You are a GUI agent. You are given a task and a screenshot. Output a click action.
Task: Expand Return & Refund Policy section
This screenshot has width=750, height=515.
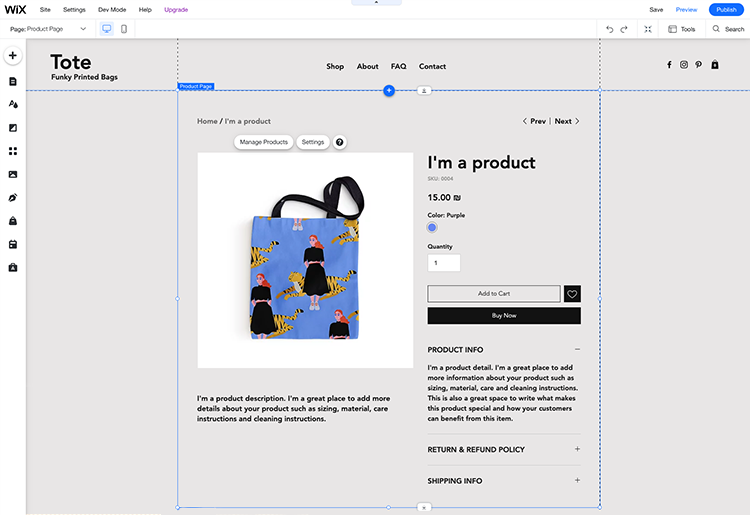pyautogui.click(x=577, y=449)
